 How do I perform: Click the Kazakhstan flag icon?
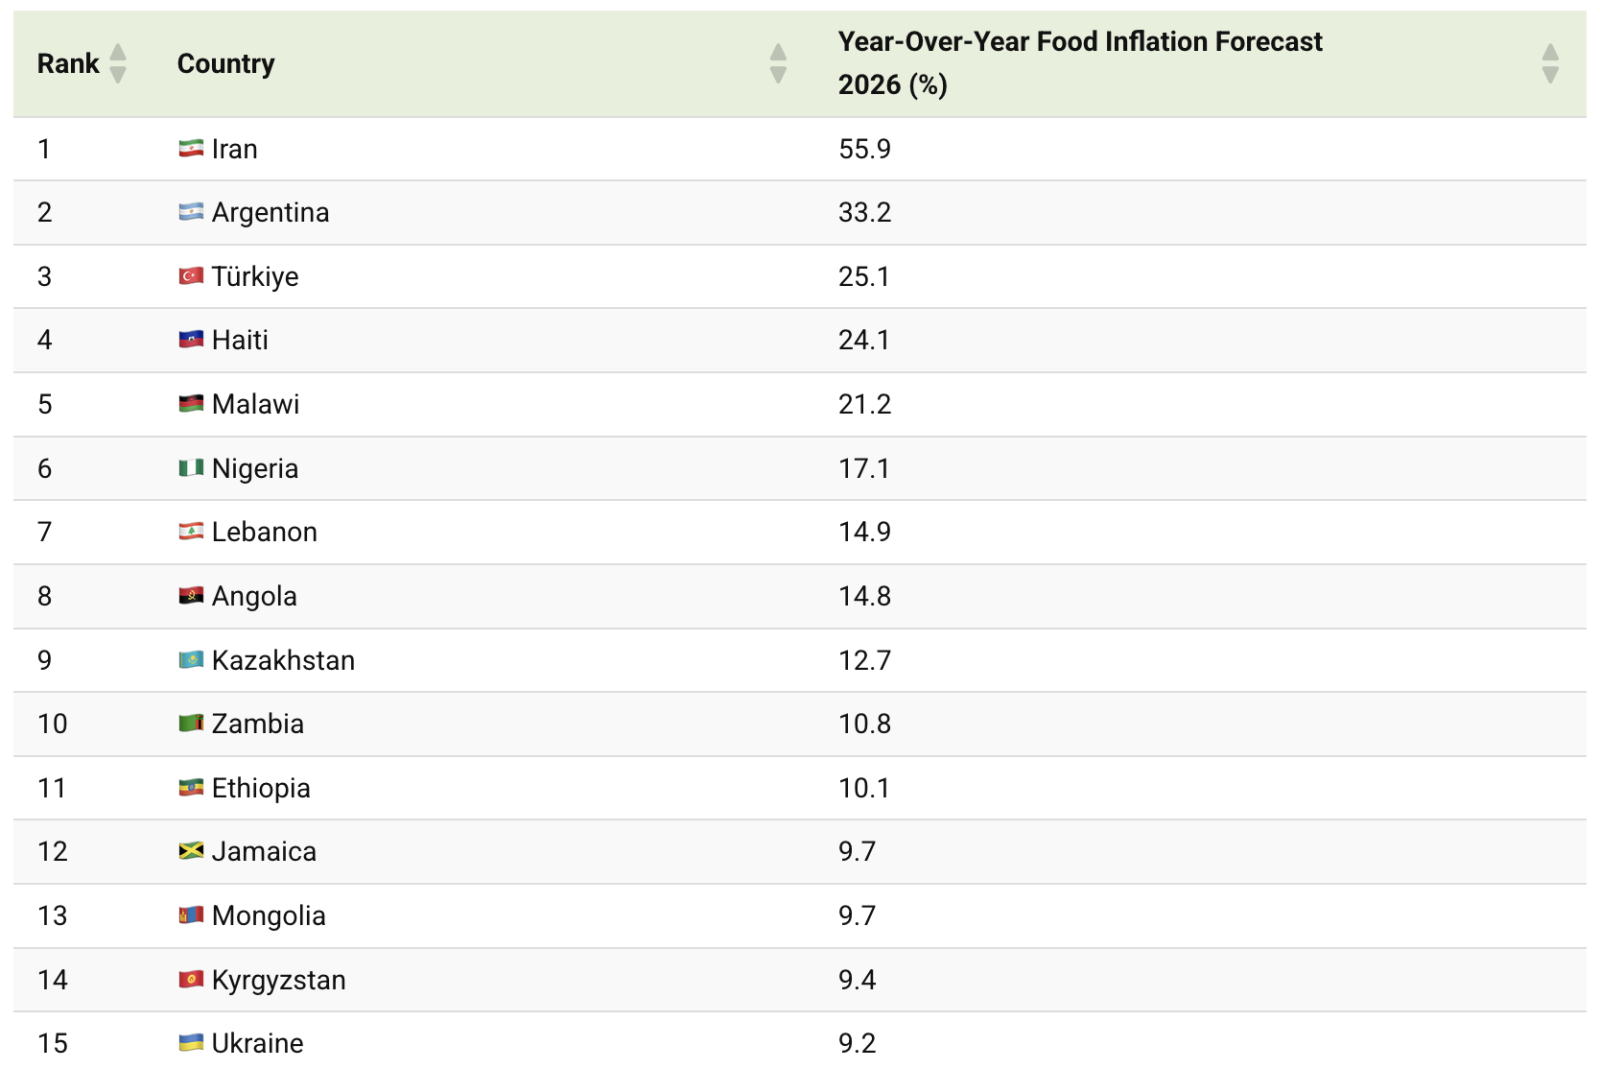[x=191, y=660]
